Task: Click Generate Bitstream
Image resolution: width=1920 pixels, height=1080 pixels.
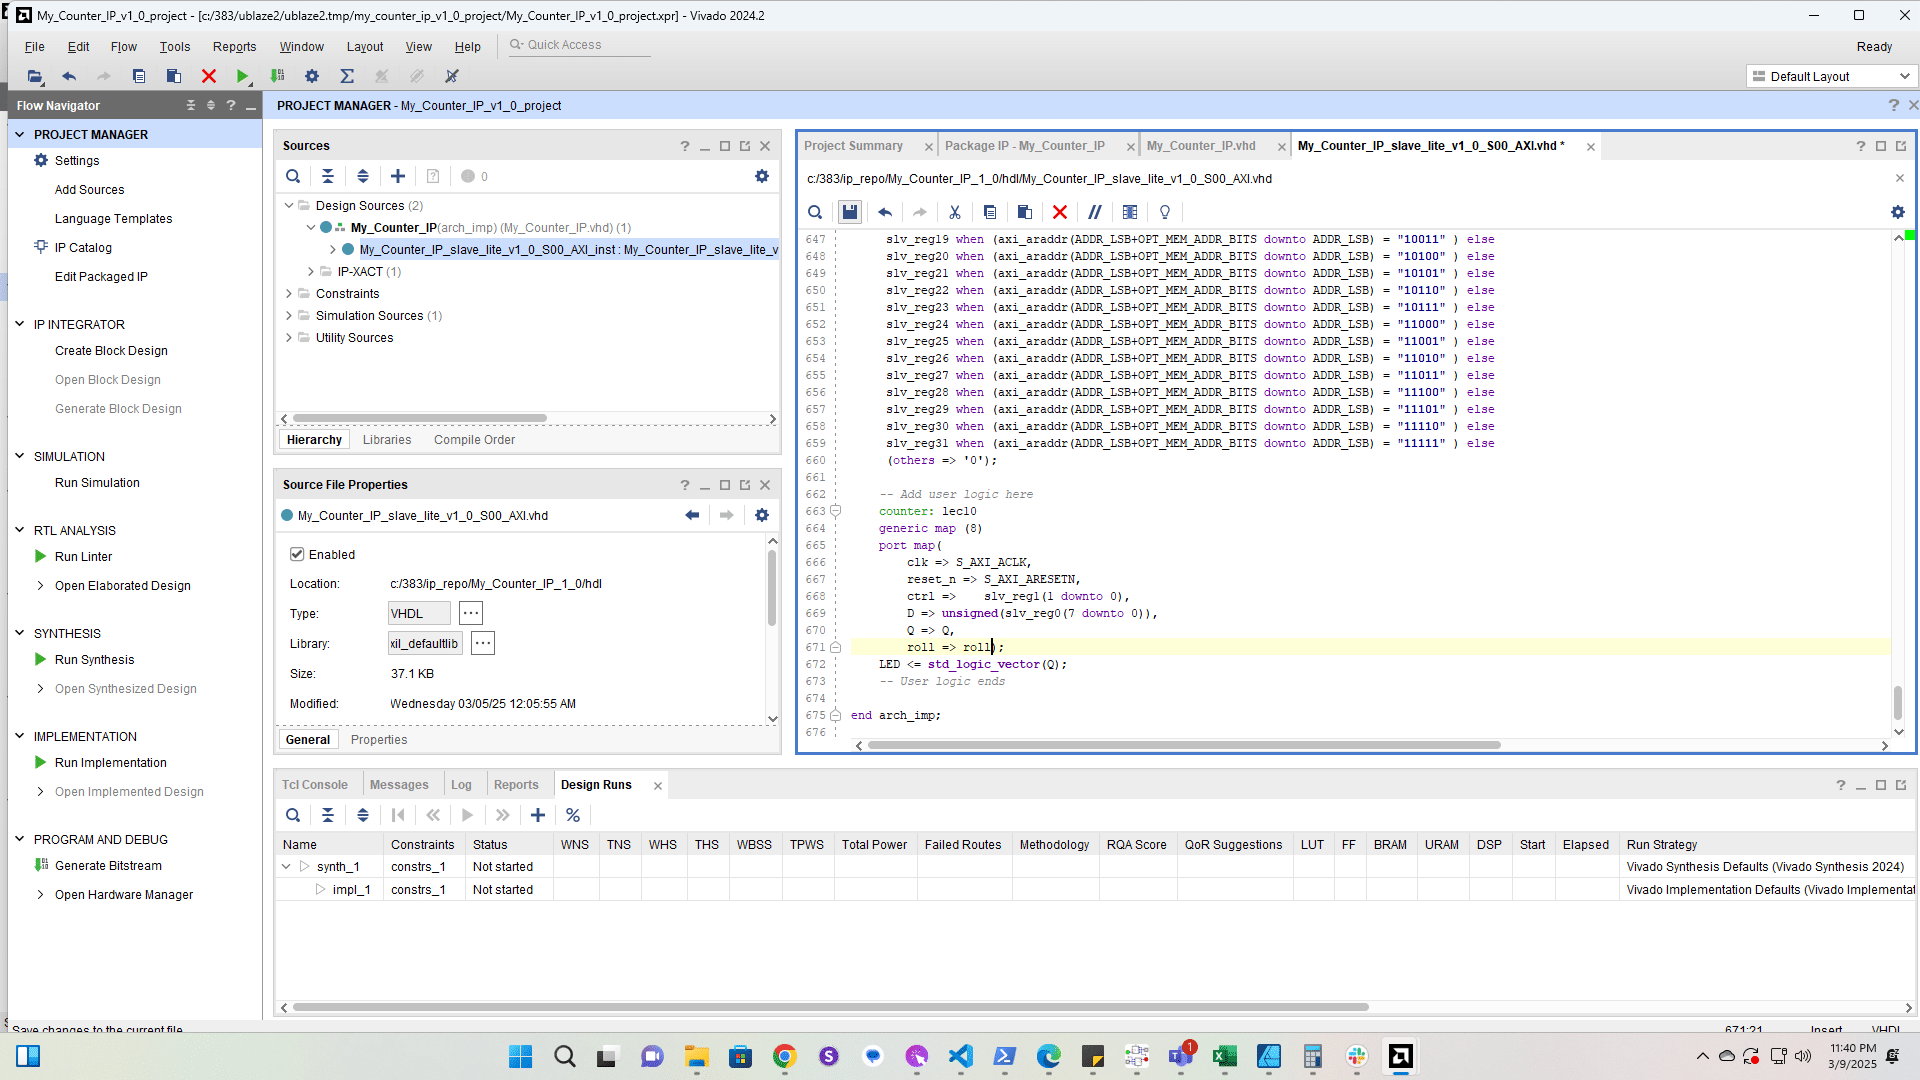Action: point(108,866)
